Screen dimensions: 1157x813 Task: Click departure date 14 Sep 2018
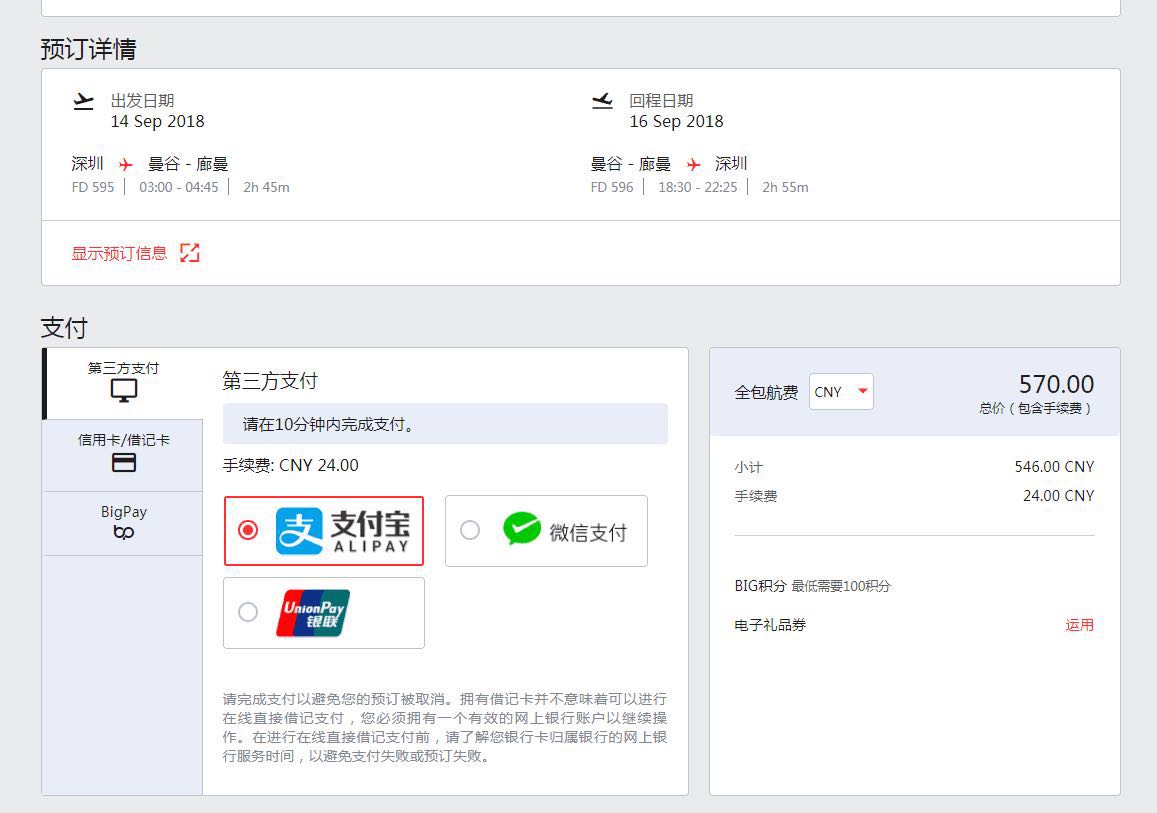(x=158, y=121)
